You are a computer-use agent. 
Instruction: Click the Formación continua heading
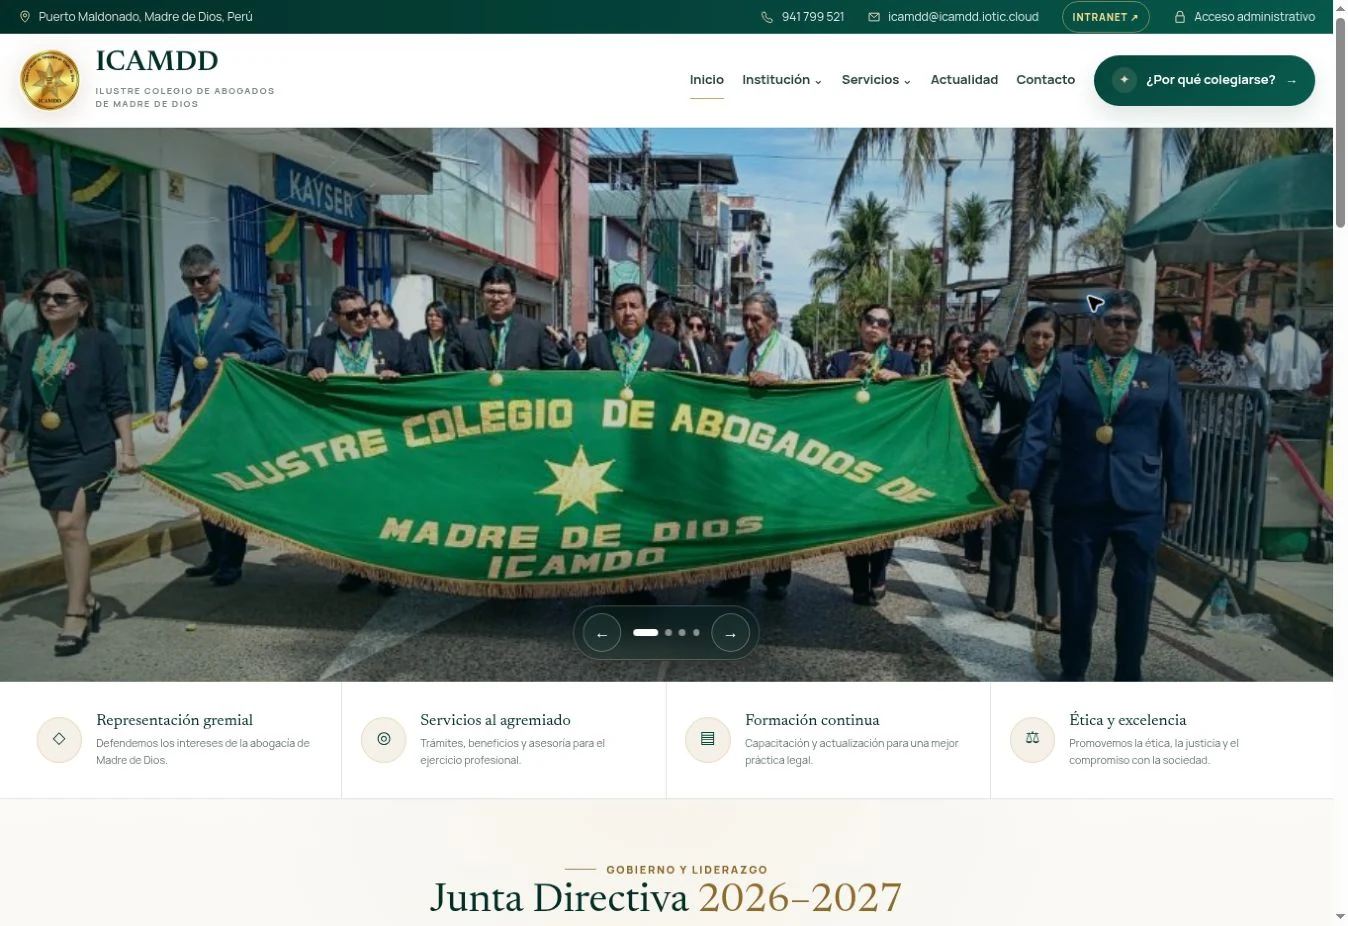[x=812, y=720]
